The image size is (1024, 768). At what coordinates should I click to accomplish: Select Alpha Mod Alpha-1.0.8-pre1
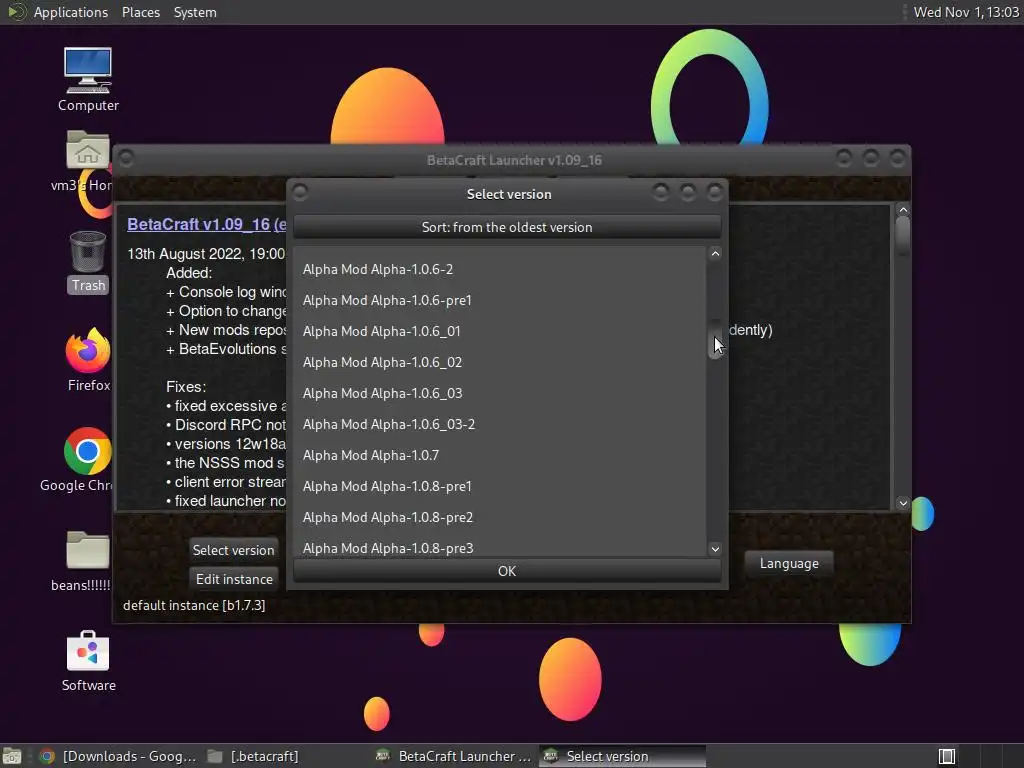coord(500,487)
